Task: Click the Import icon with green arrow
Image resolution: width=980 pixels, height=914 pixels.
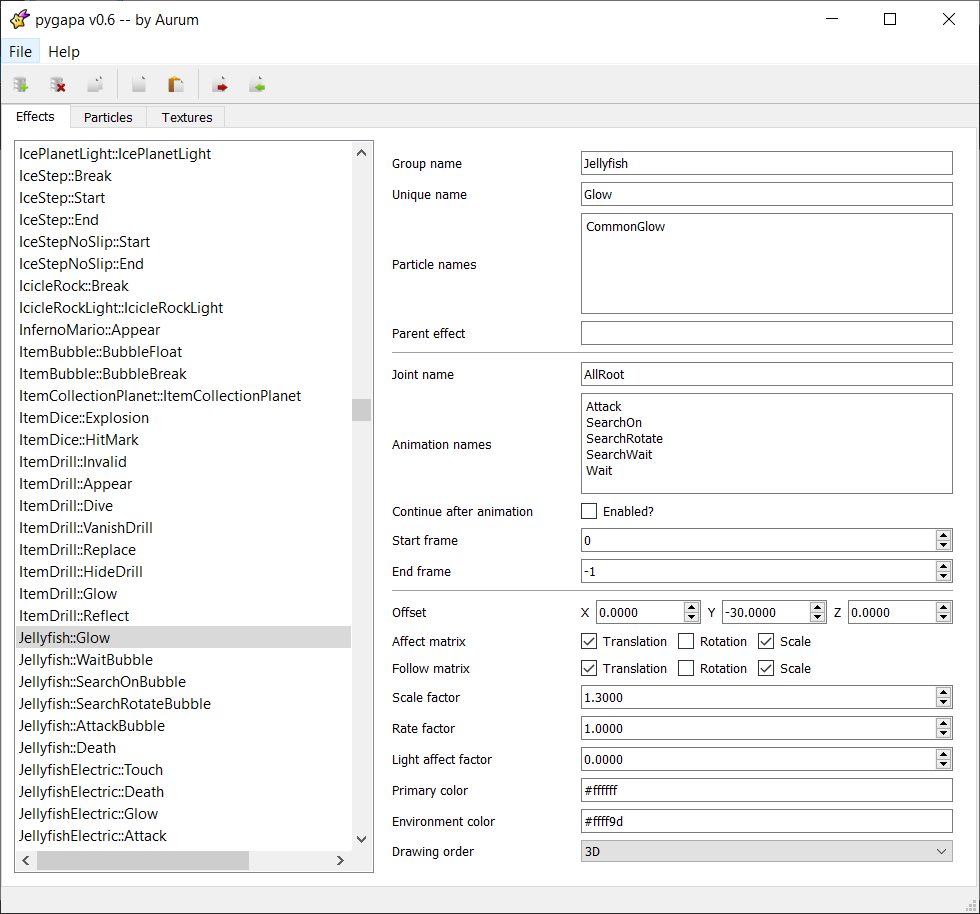Action: coord(257,84)
